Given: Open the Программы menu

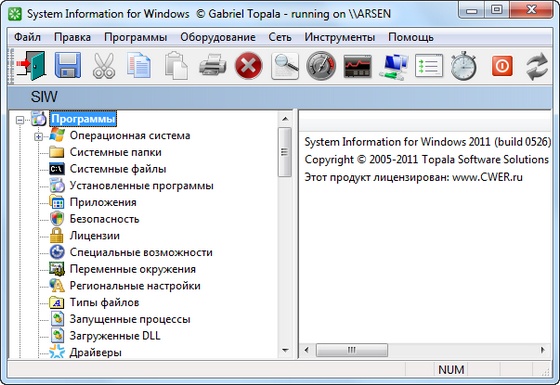Looking at the screenshot, I should point(135,37).
